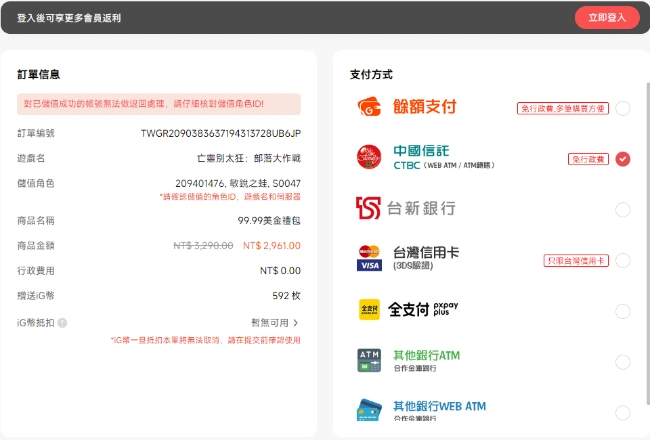Viewport: 650px width, 440px height.
Task: Click the 餘額支付 payment name text
Action: [424, 107]
